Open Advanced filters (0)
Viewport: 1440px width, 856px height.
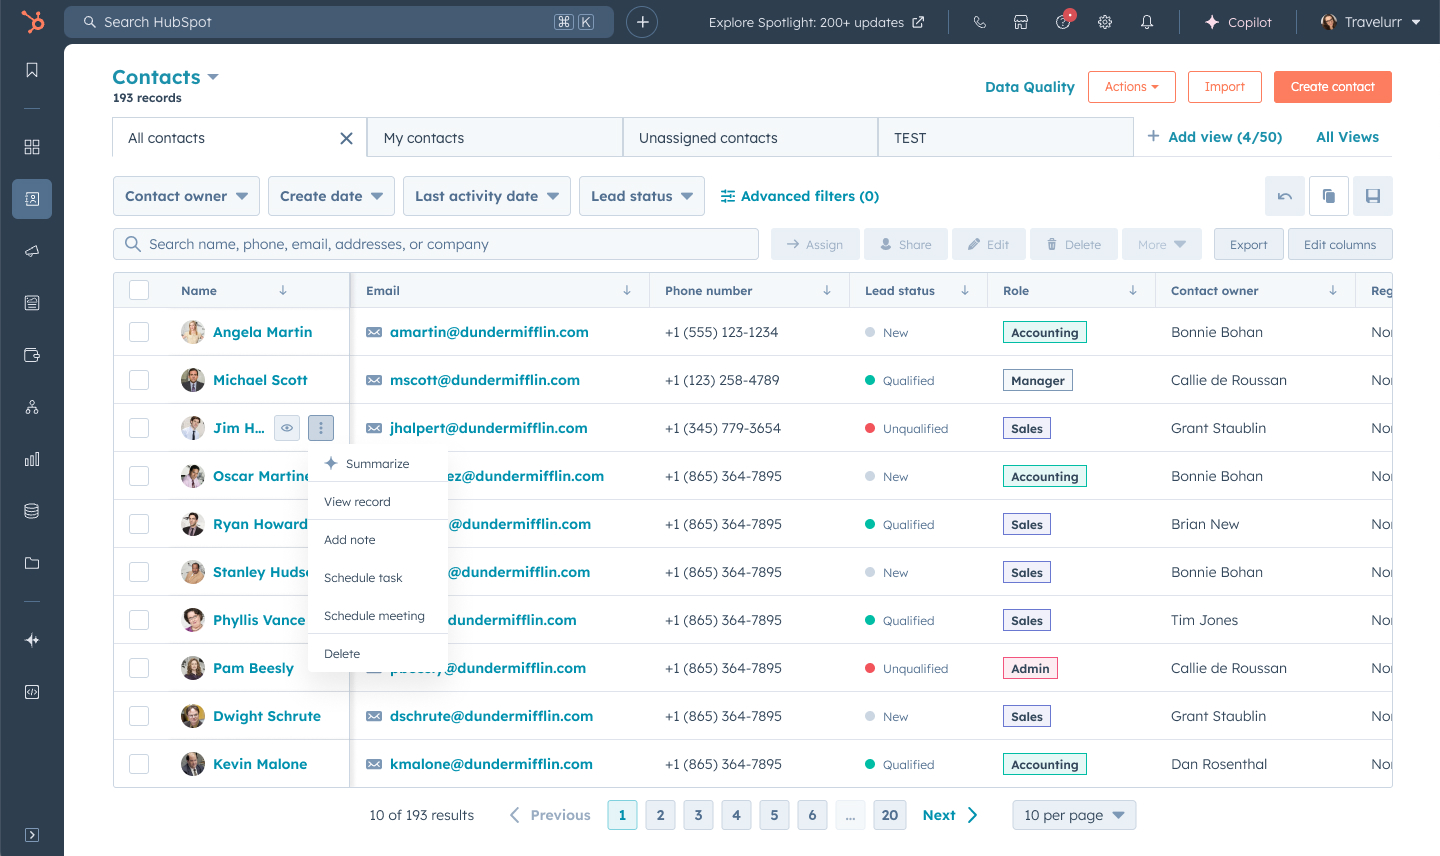[x=800, y=196]
